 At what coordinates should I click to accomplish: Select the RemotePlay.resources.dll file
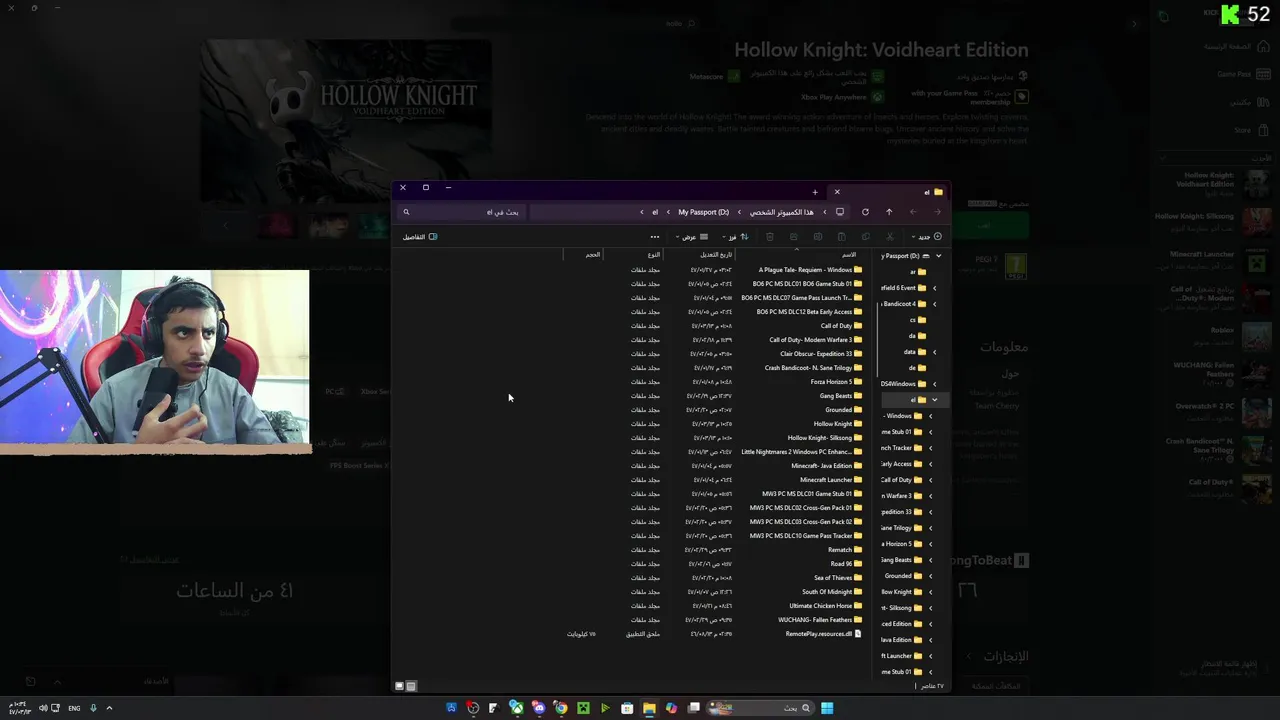coord(824,634)
